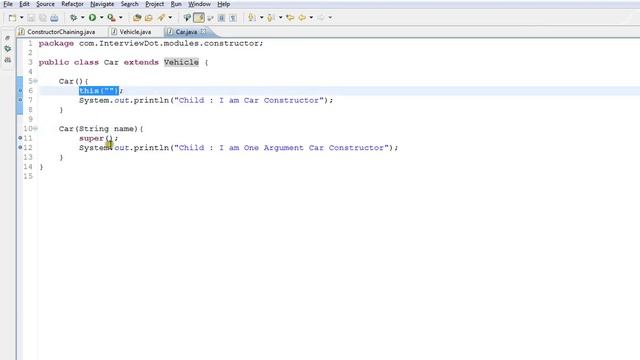Toggle Mark Occurrences highlighted button
Image resolution: width=640 pixels, height=360 pixels.
tap(199, 18)
